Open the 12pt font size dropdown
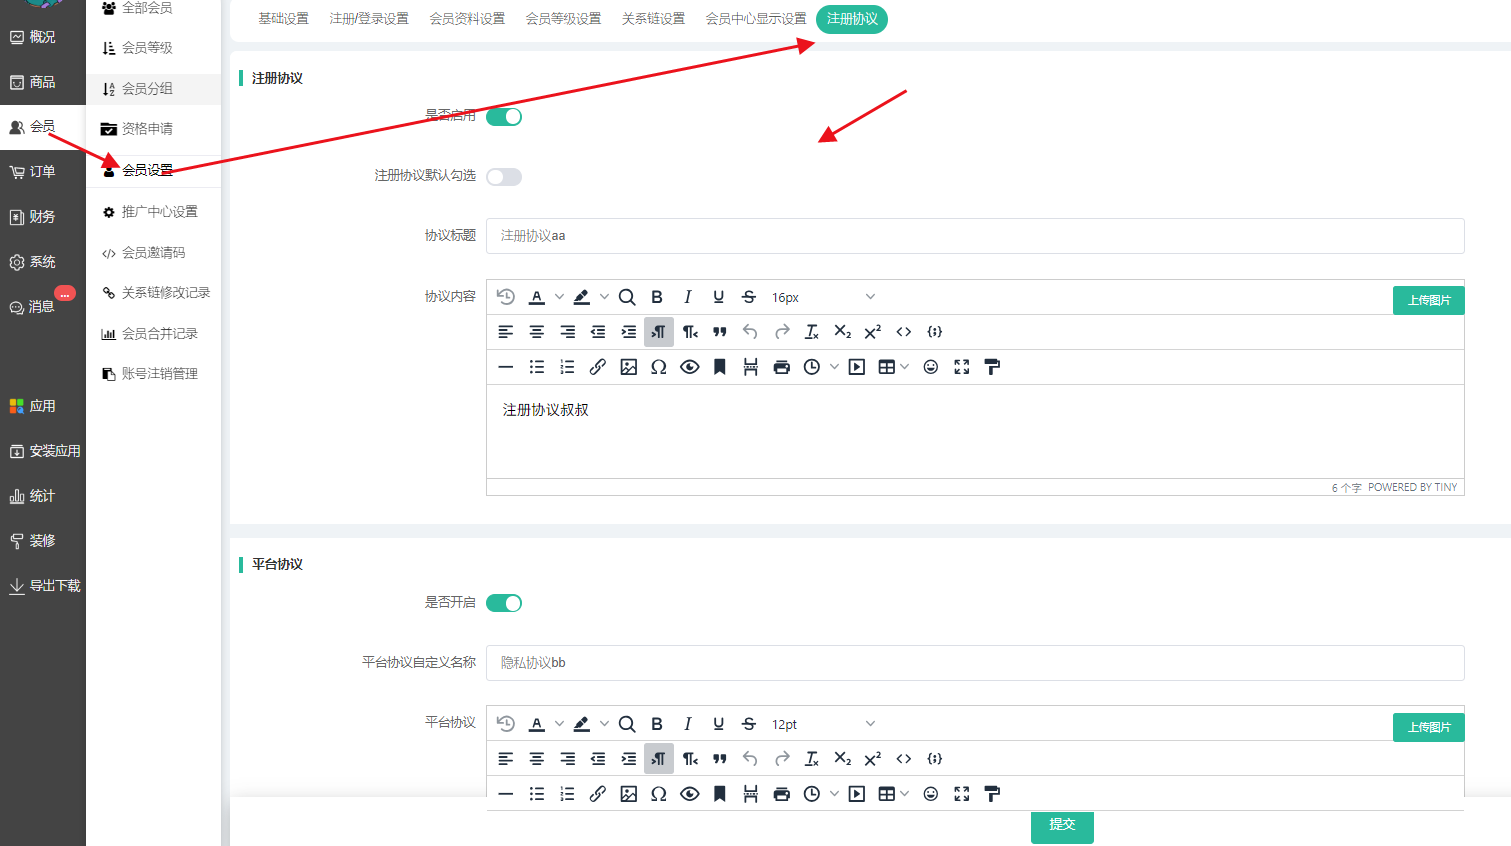The height and width of the screenshot is (846, 1511). (823, 724)
